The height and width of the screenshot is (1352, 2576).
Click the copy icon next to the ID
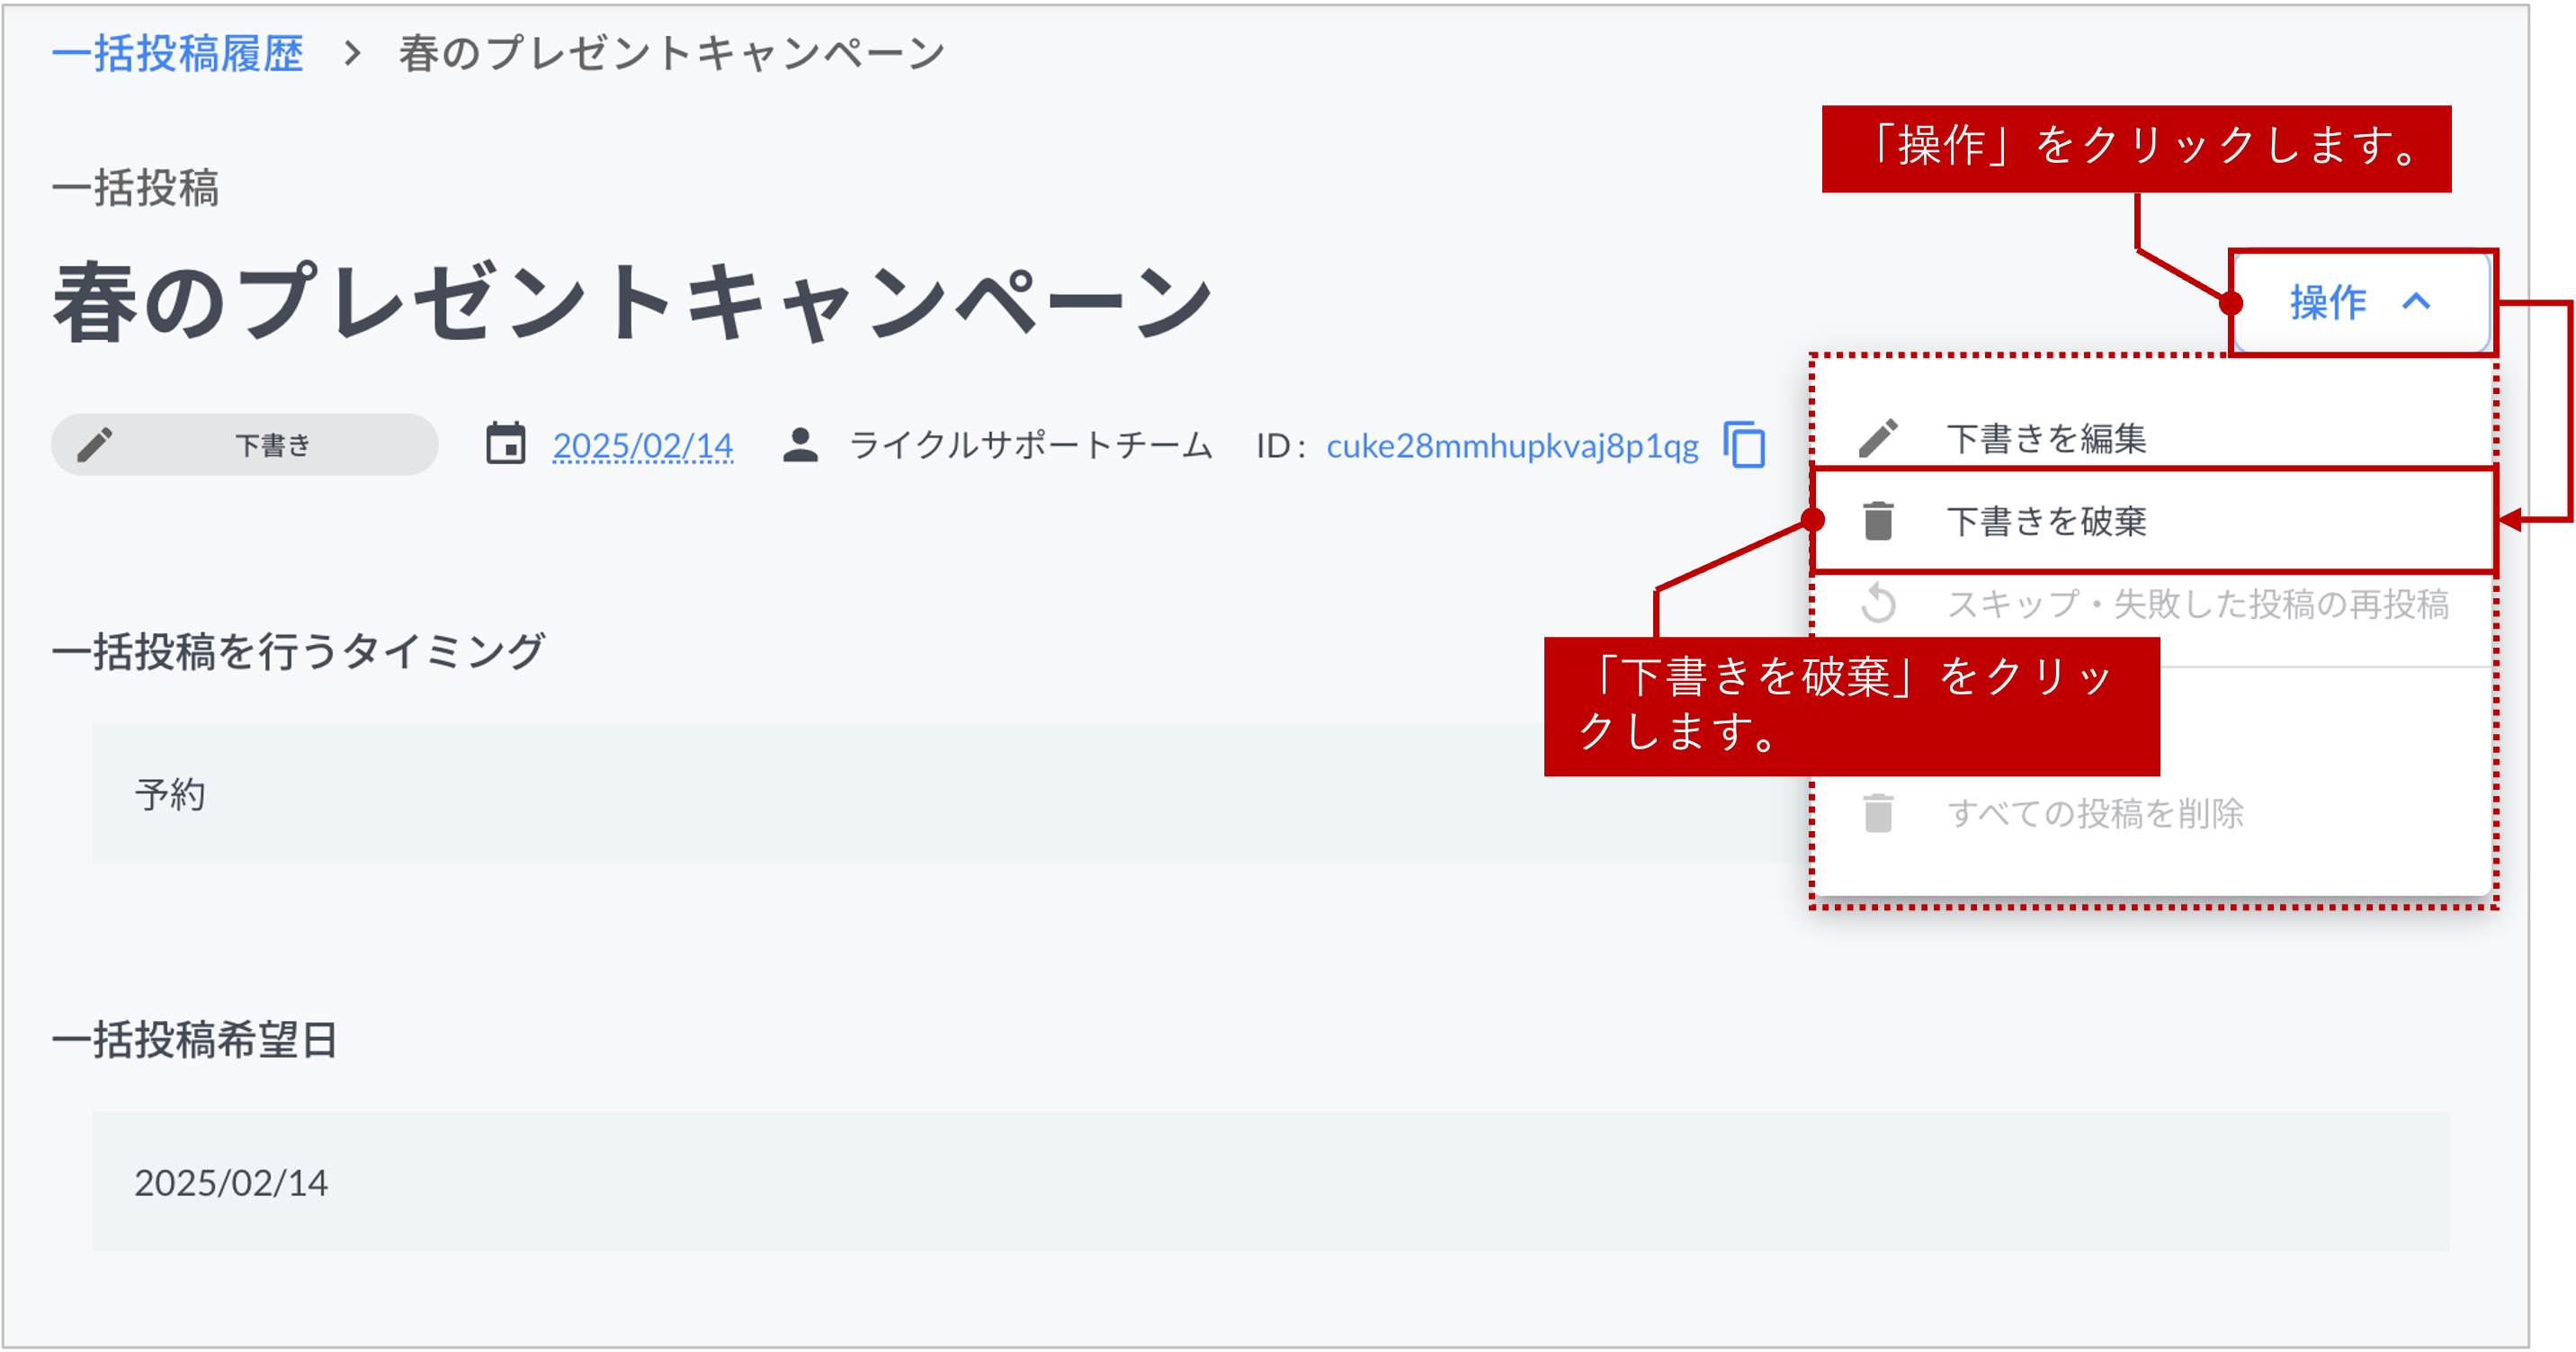pos(1745,446)
